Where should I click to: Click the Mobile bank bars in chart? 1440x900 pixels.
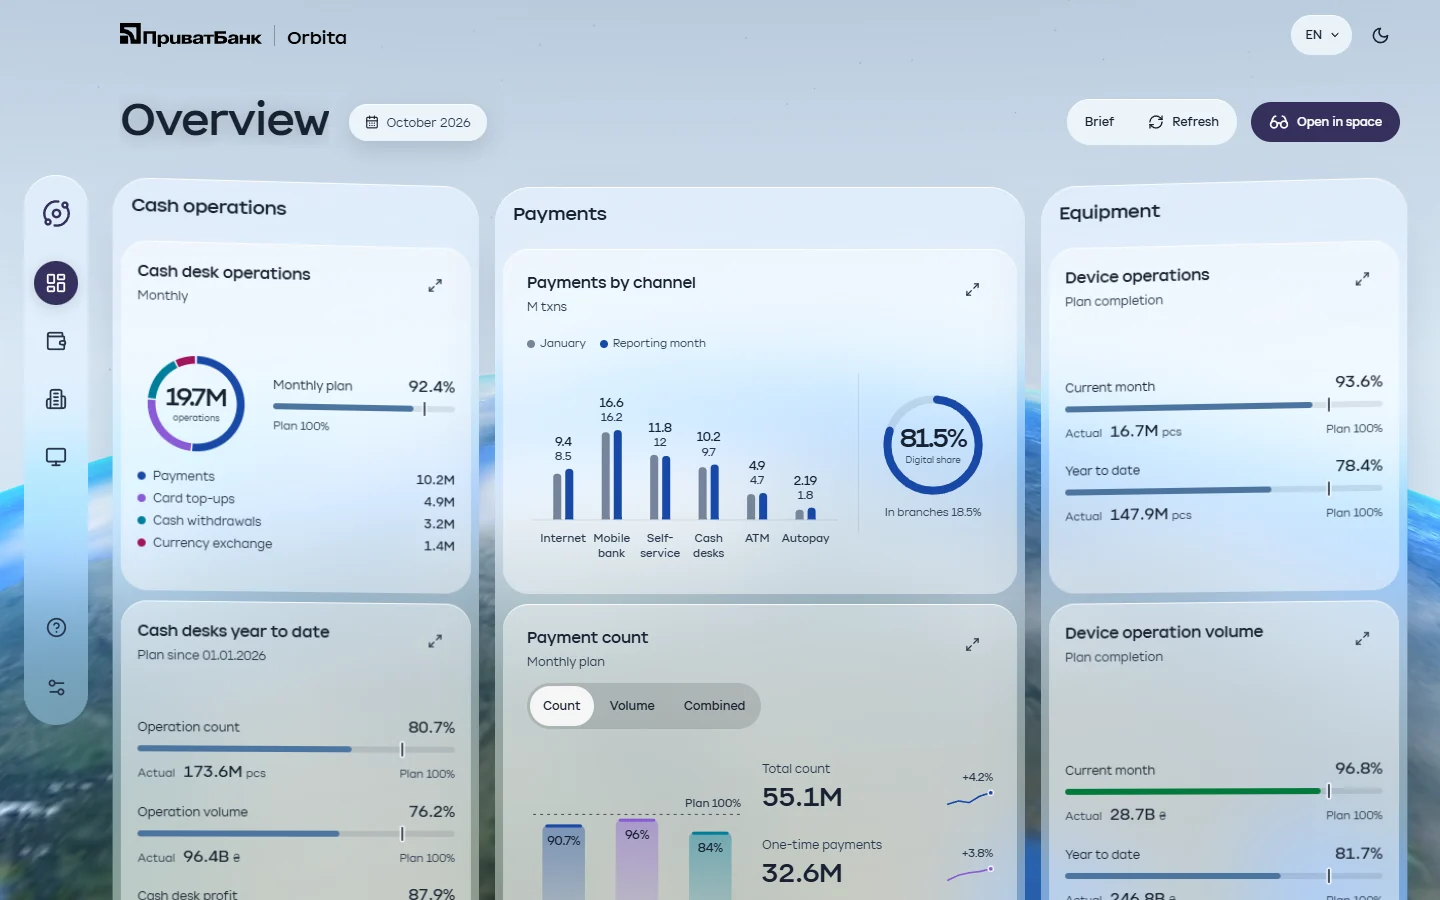[x=612, y=474]
